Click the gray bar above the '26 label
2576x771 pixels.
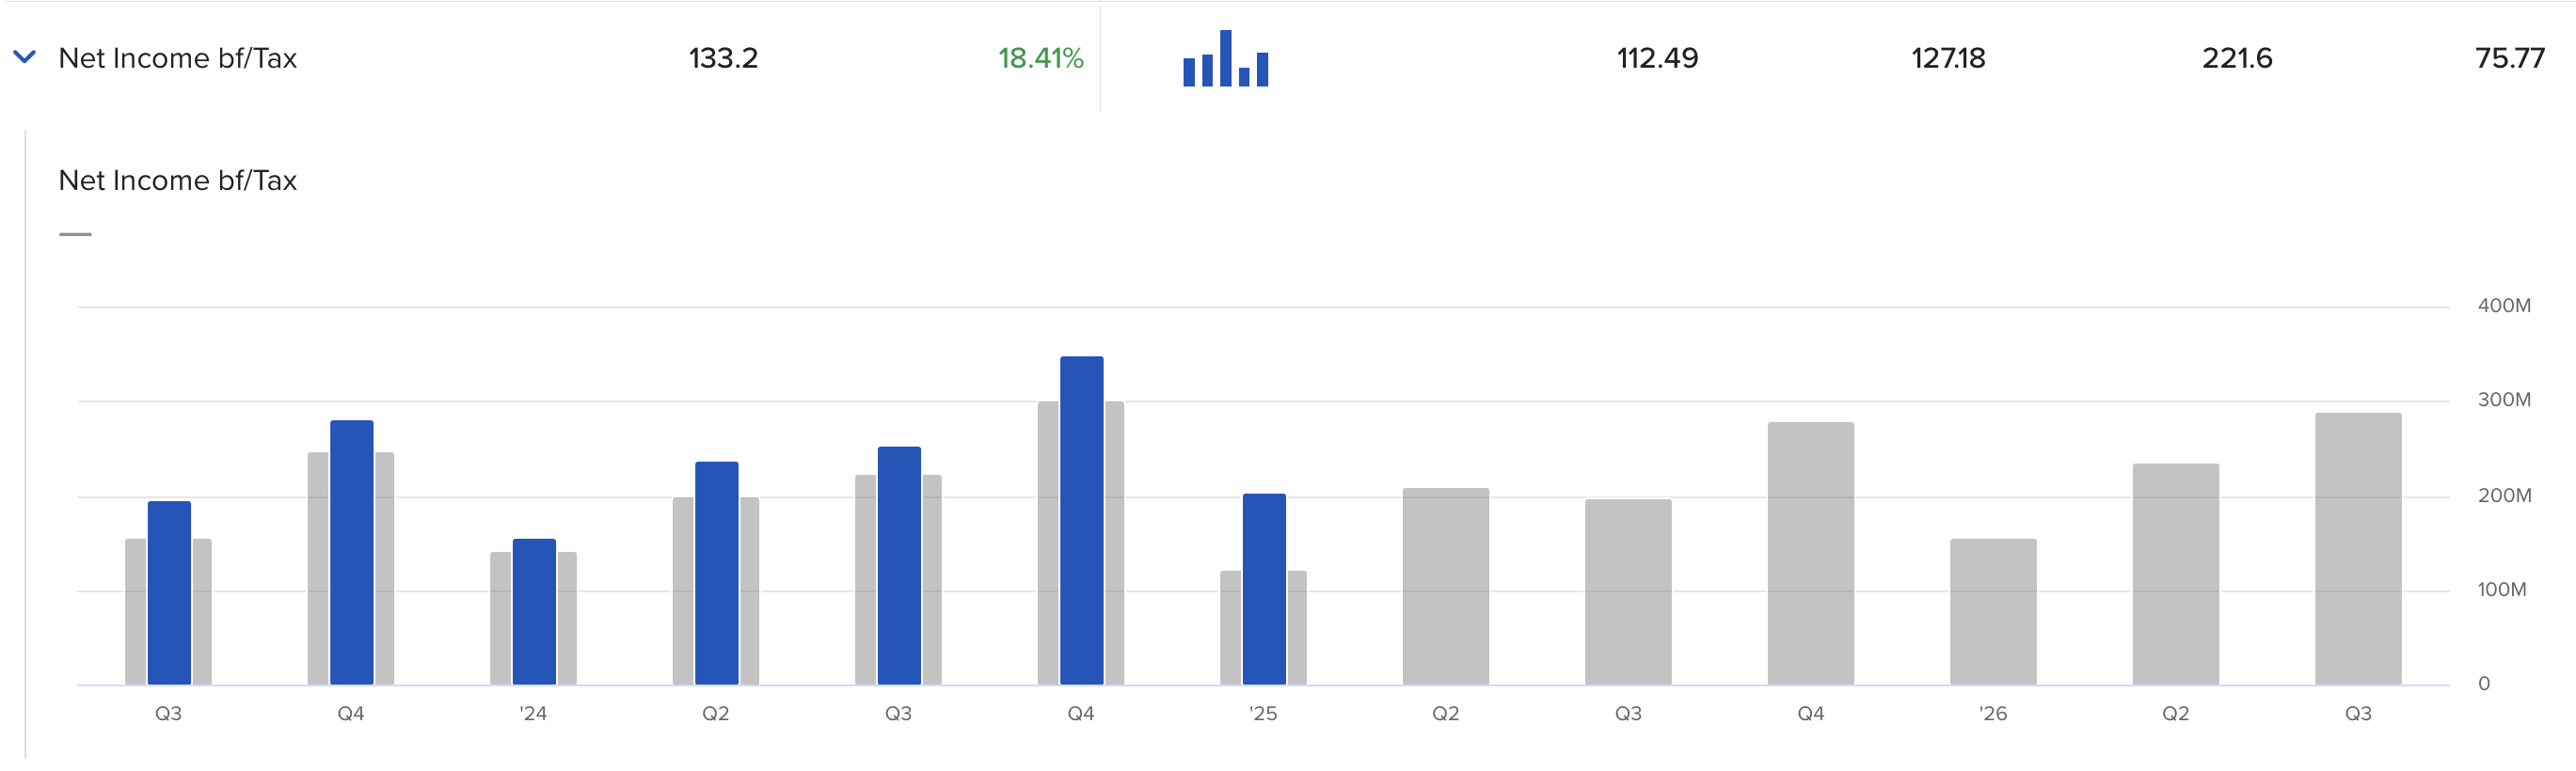click(1993, 611)
